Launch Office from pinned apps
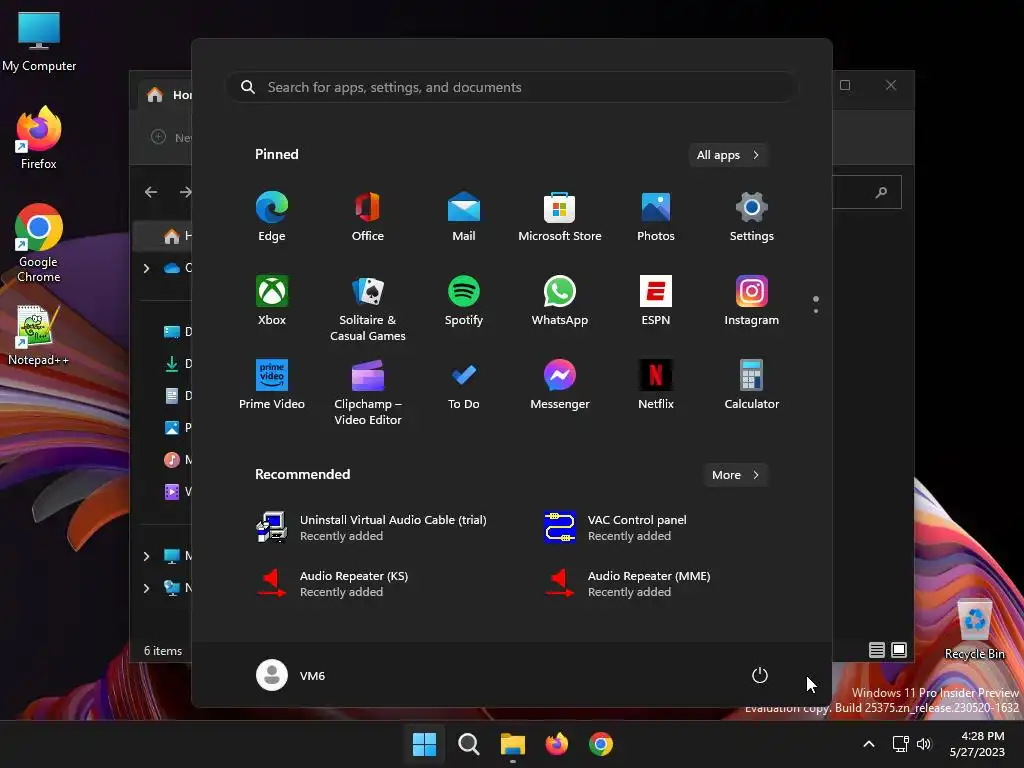This screenshot has height=768, width=1024. coord(368,217)
